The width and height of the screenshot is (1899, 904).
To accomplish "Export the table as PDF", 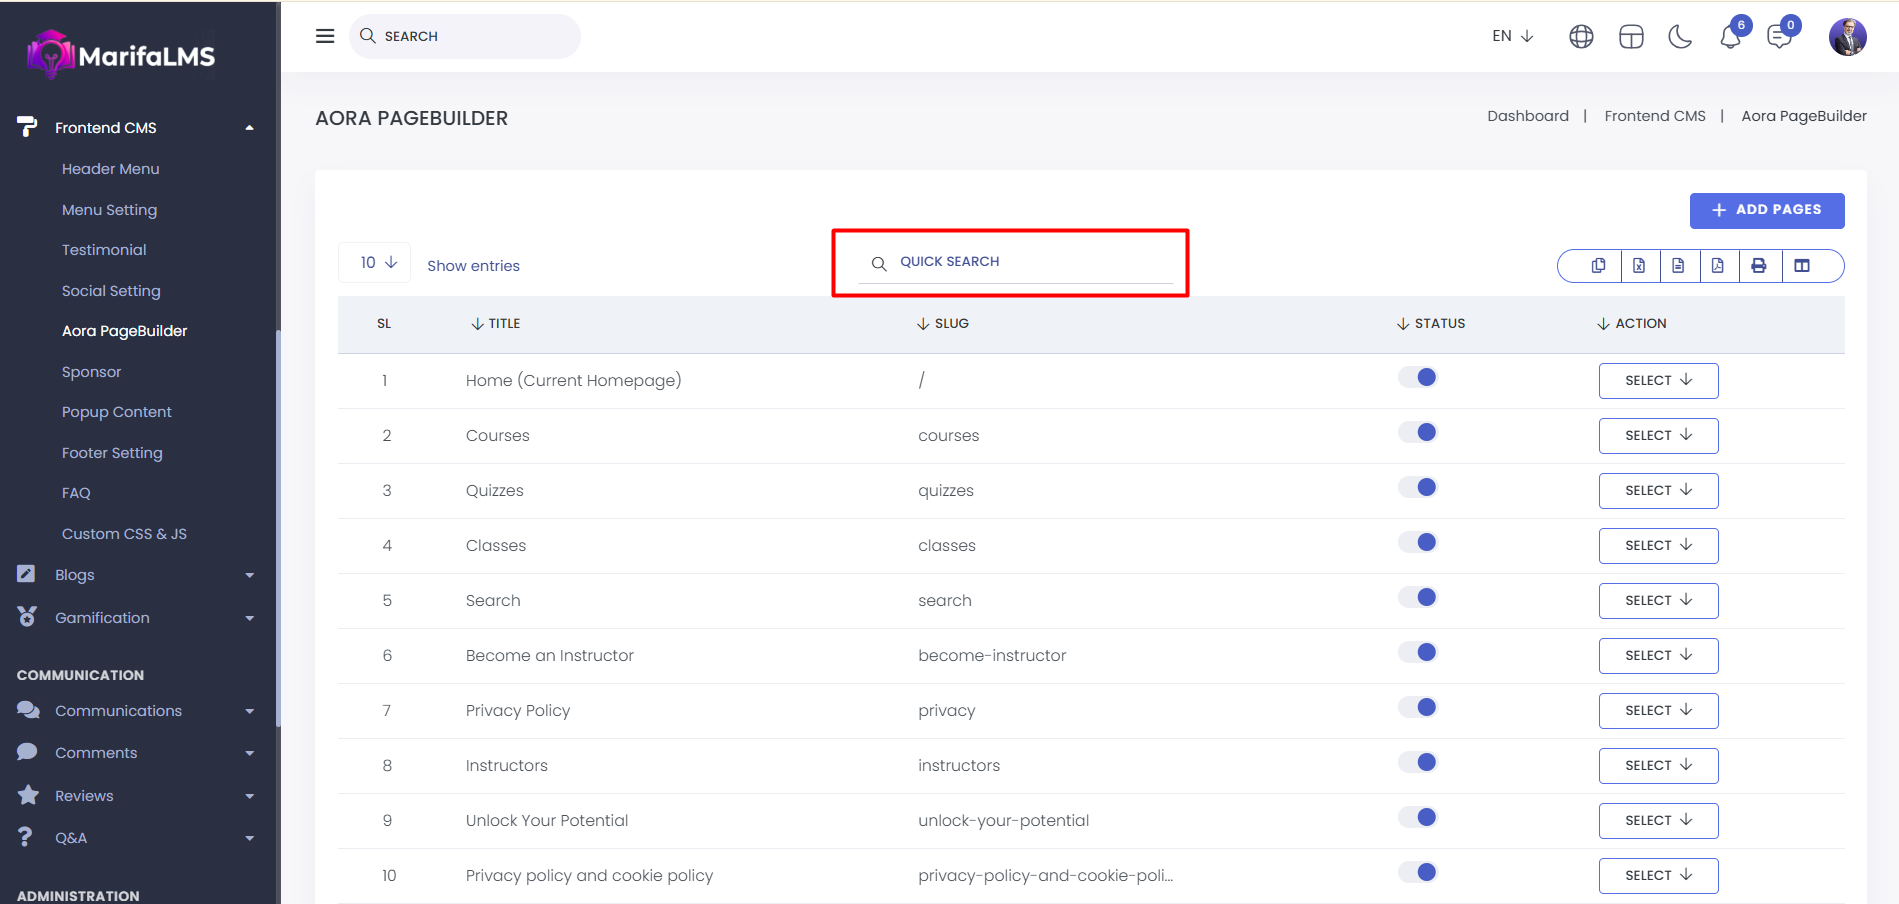I will coord(1718,266).
